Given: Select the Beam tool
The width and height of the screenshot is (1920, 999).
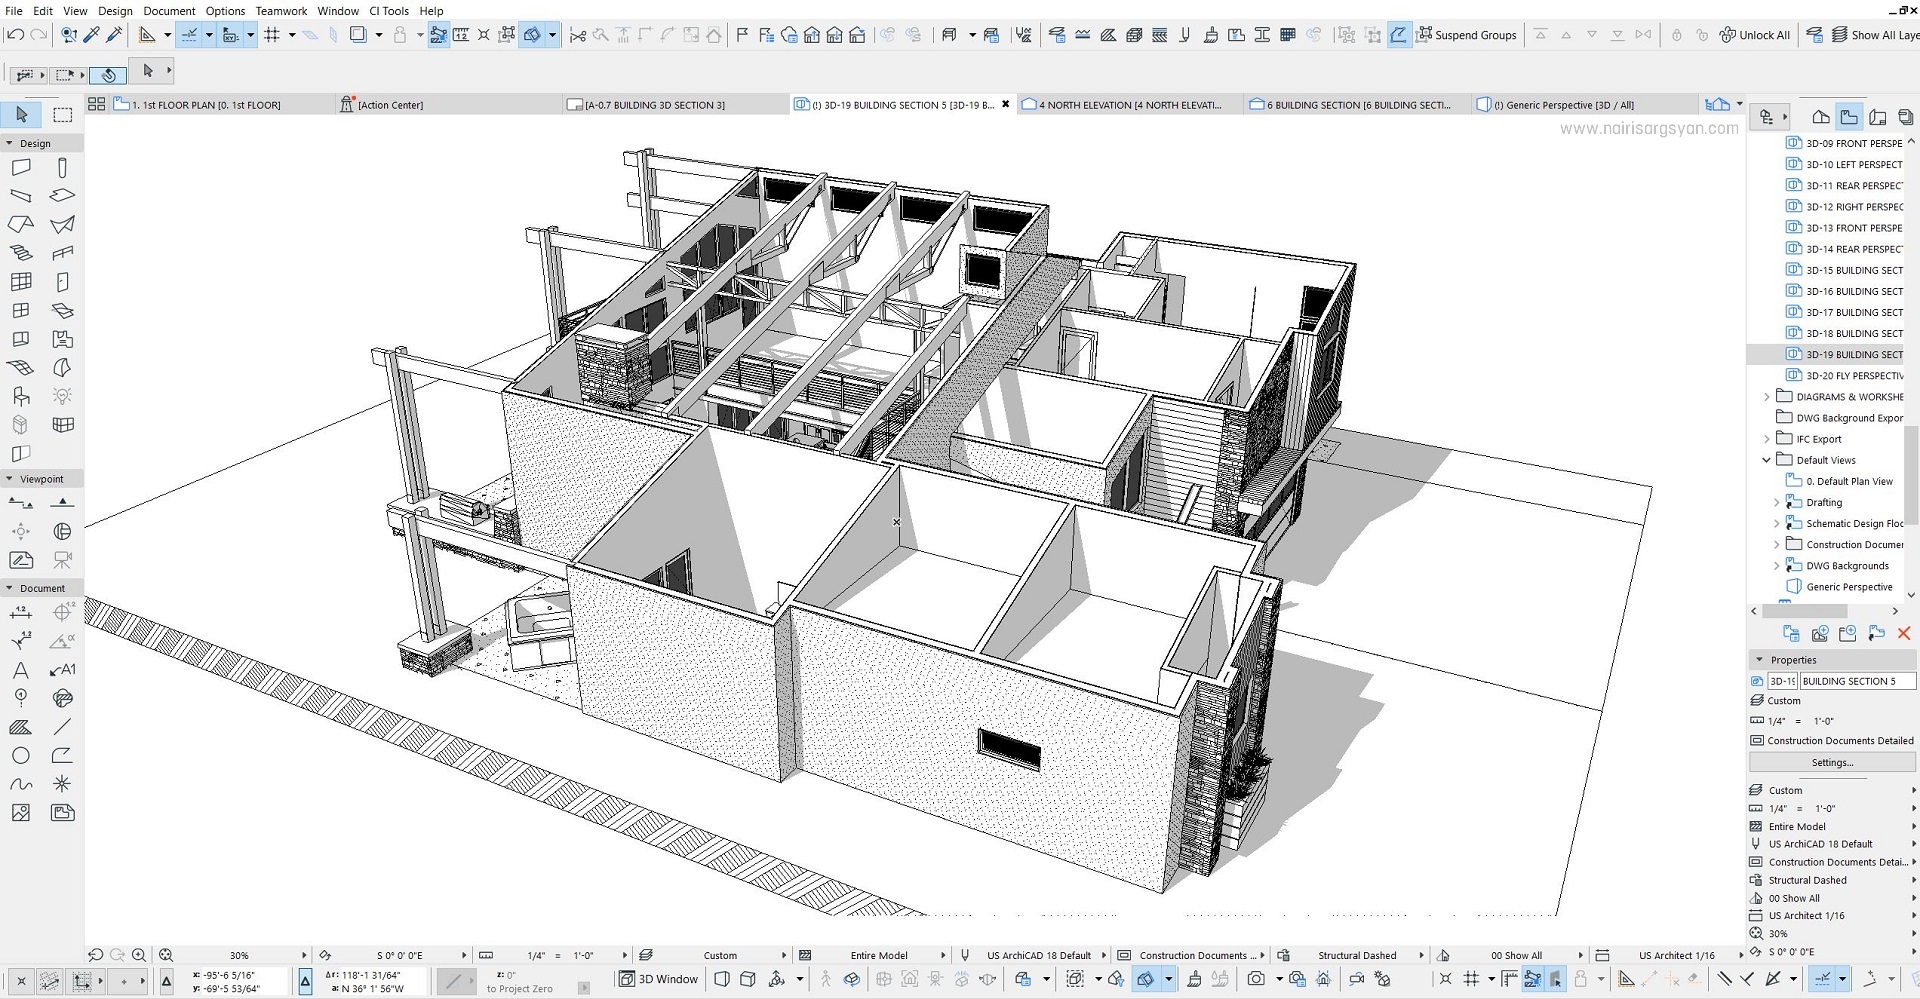Looking at the screenshot, I should [x=21, y=196].
